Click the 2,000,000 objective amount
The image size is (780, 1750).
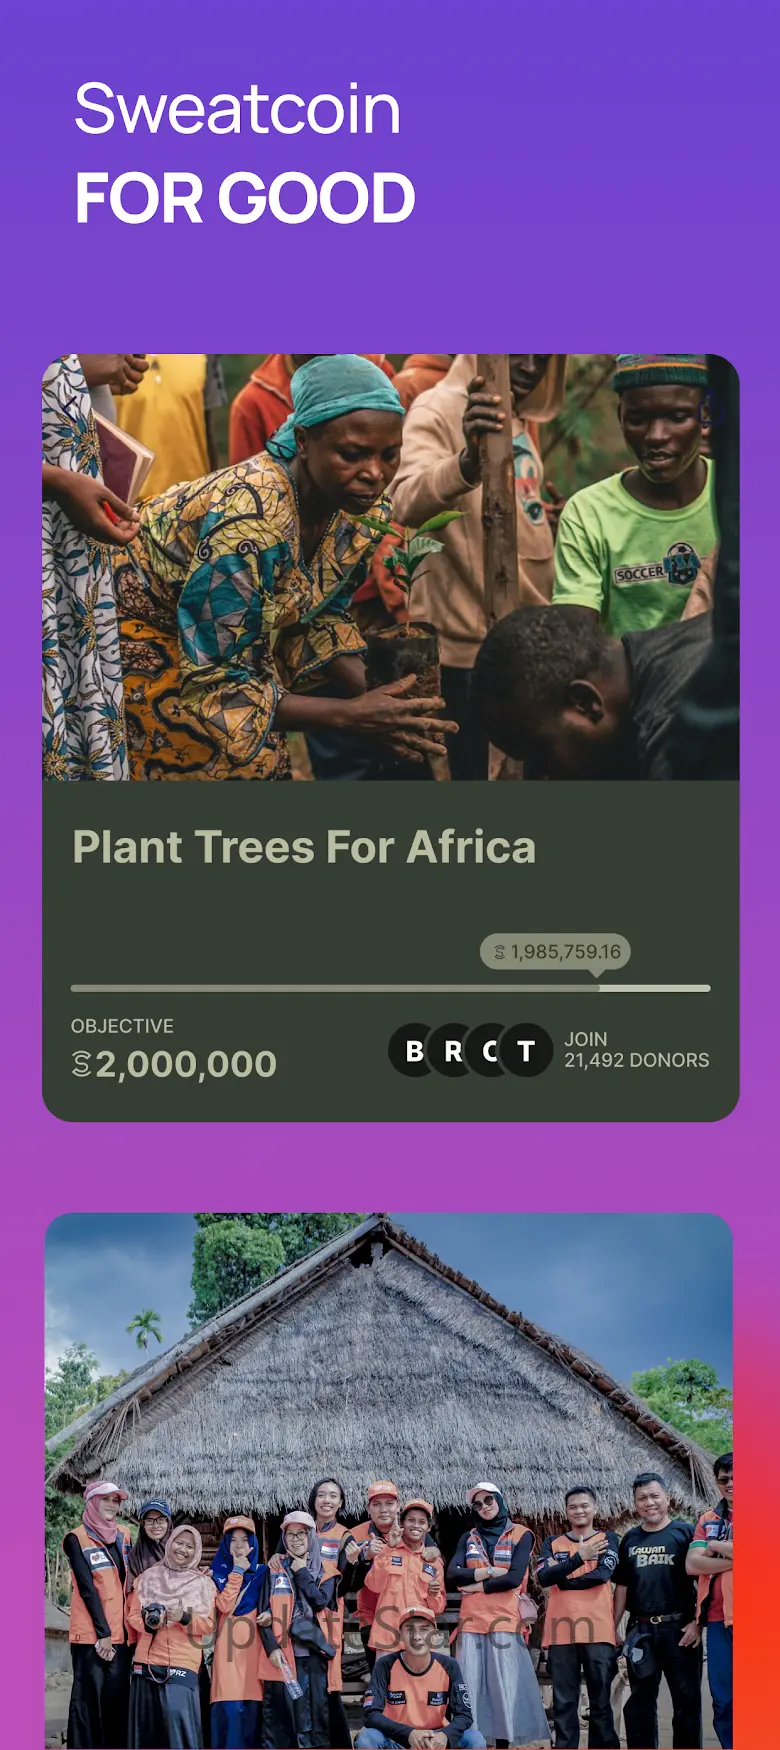[186, 1065]
